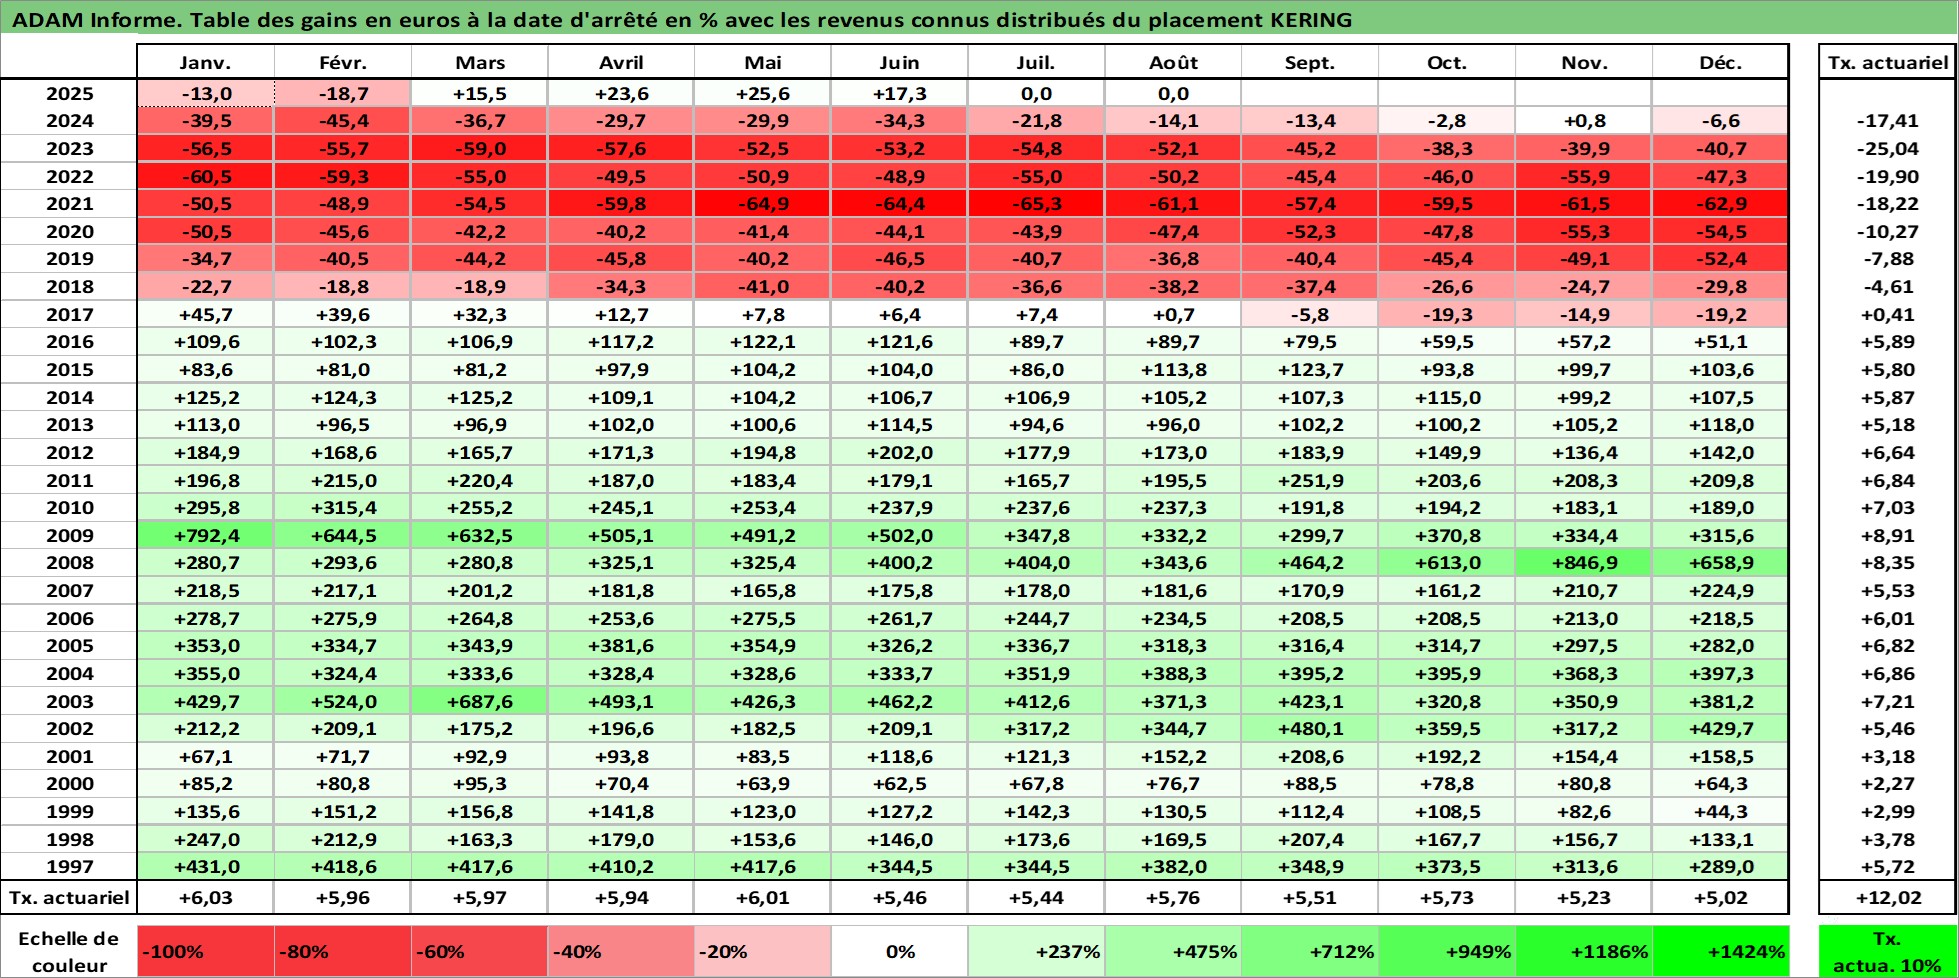This screenshot has height=978, width=1959.
Task: Click the +1186% color scale swatch
Action: coord(1584,951)
